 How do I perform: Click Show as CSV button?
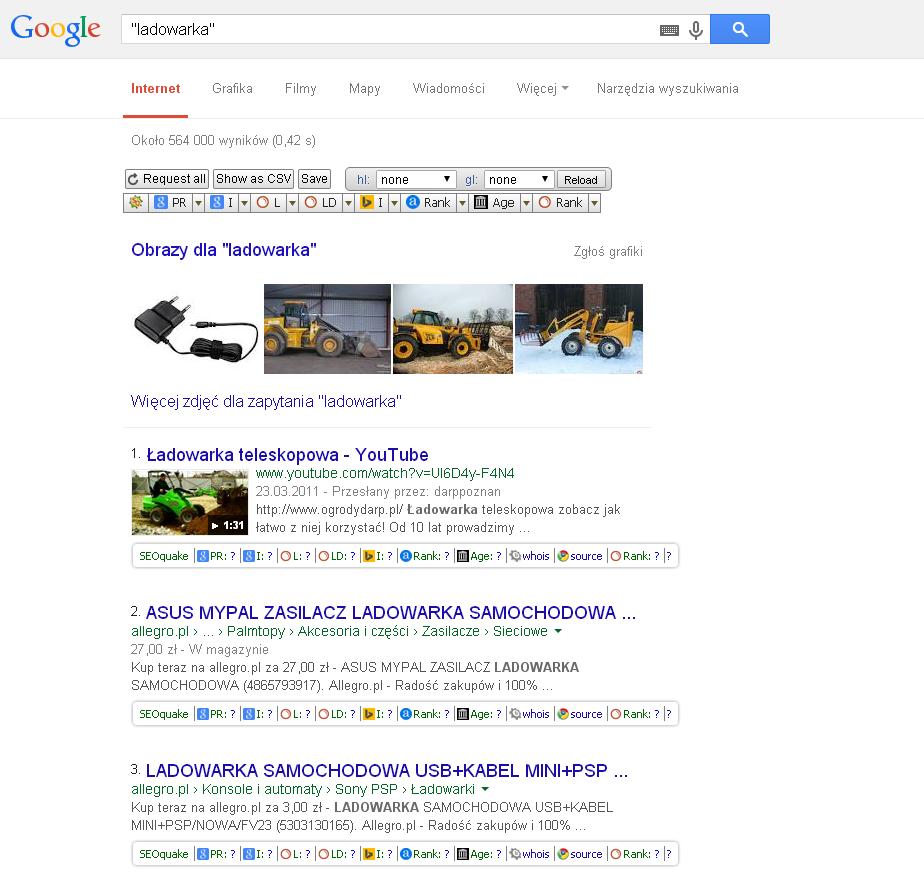253,179
